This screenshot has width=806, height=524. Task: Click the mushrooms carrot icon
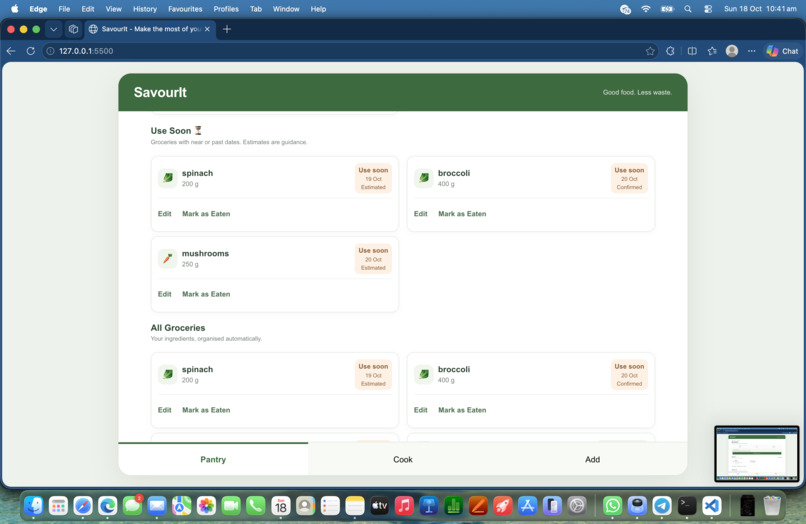[168, 258]
